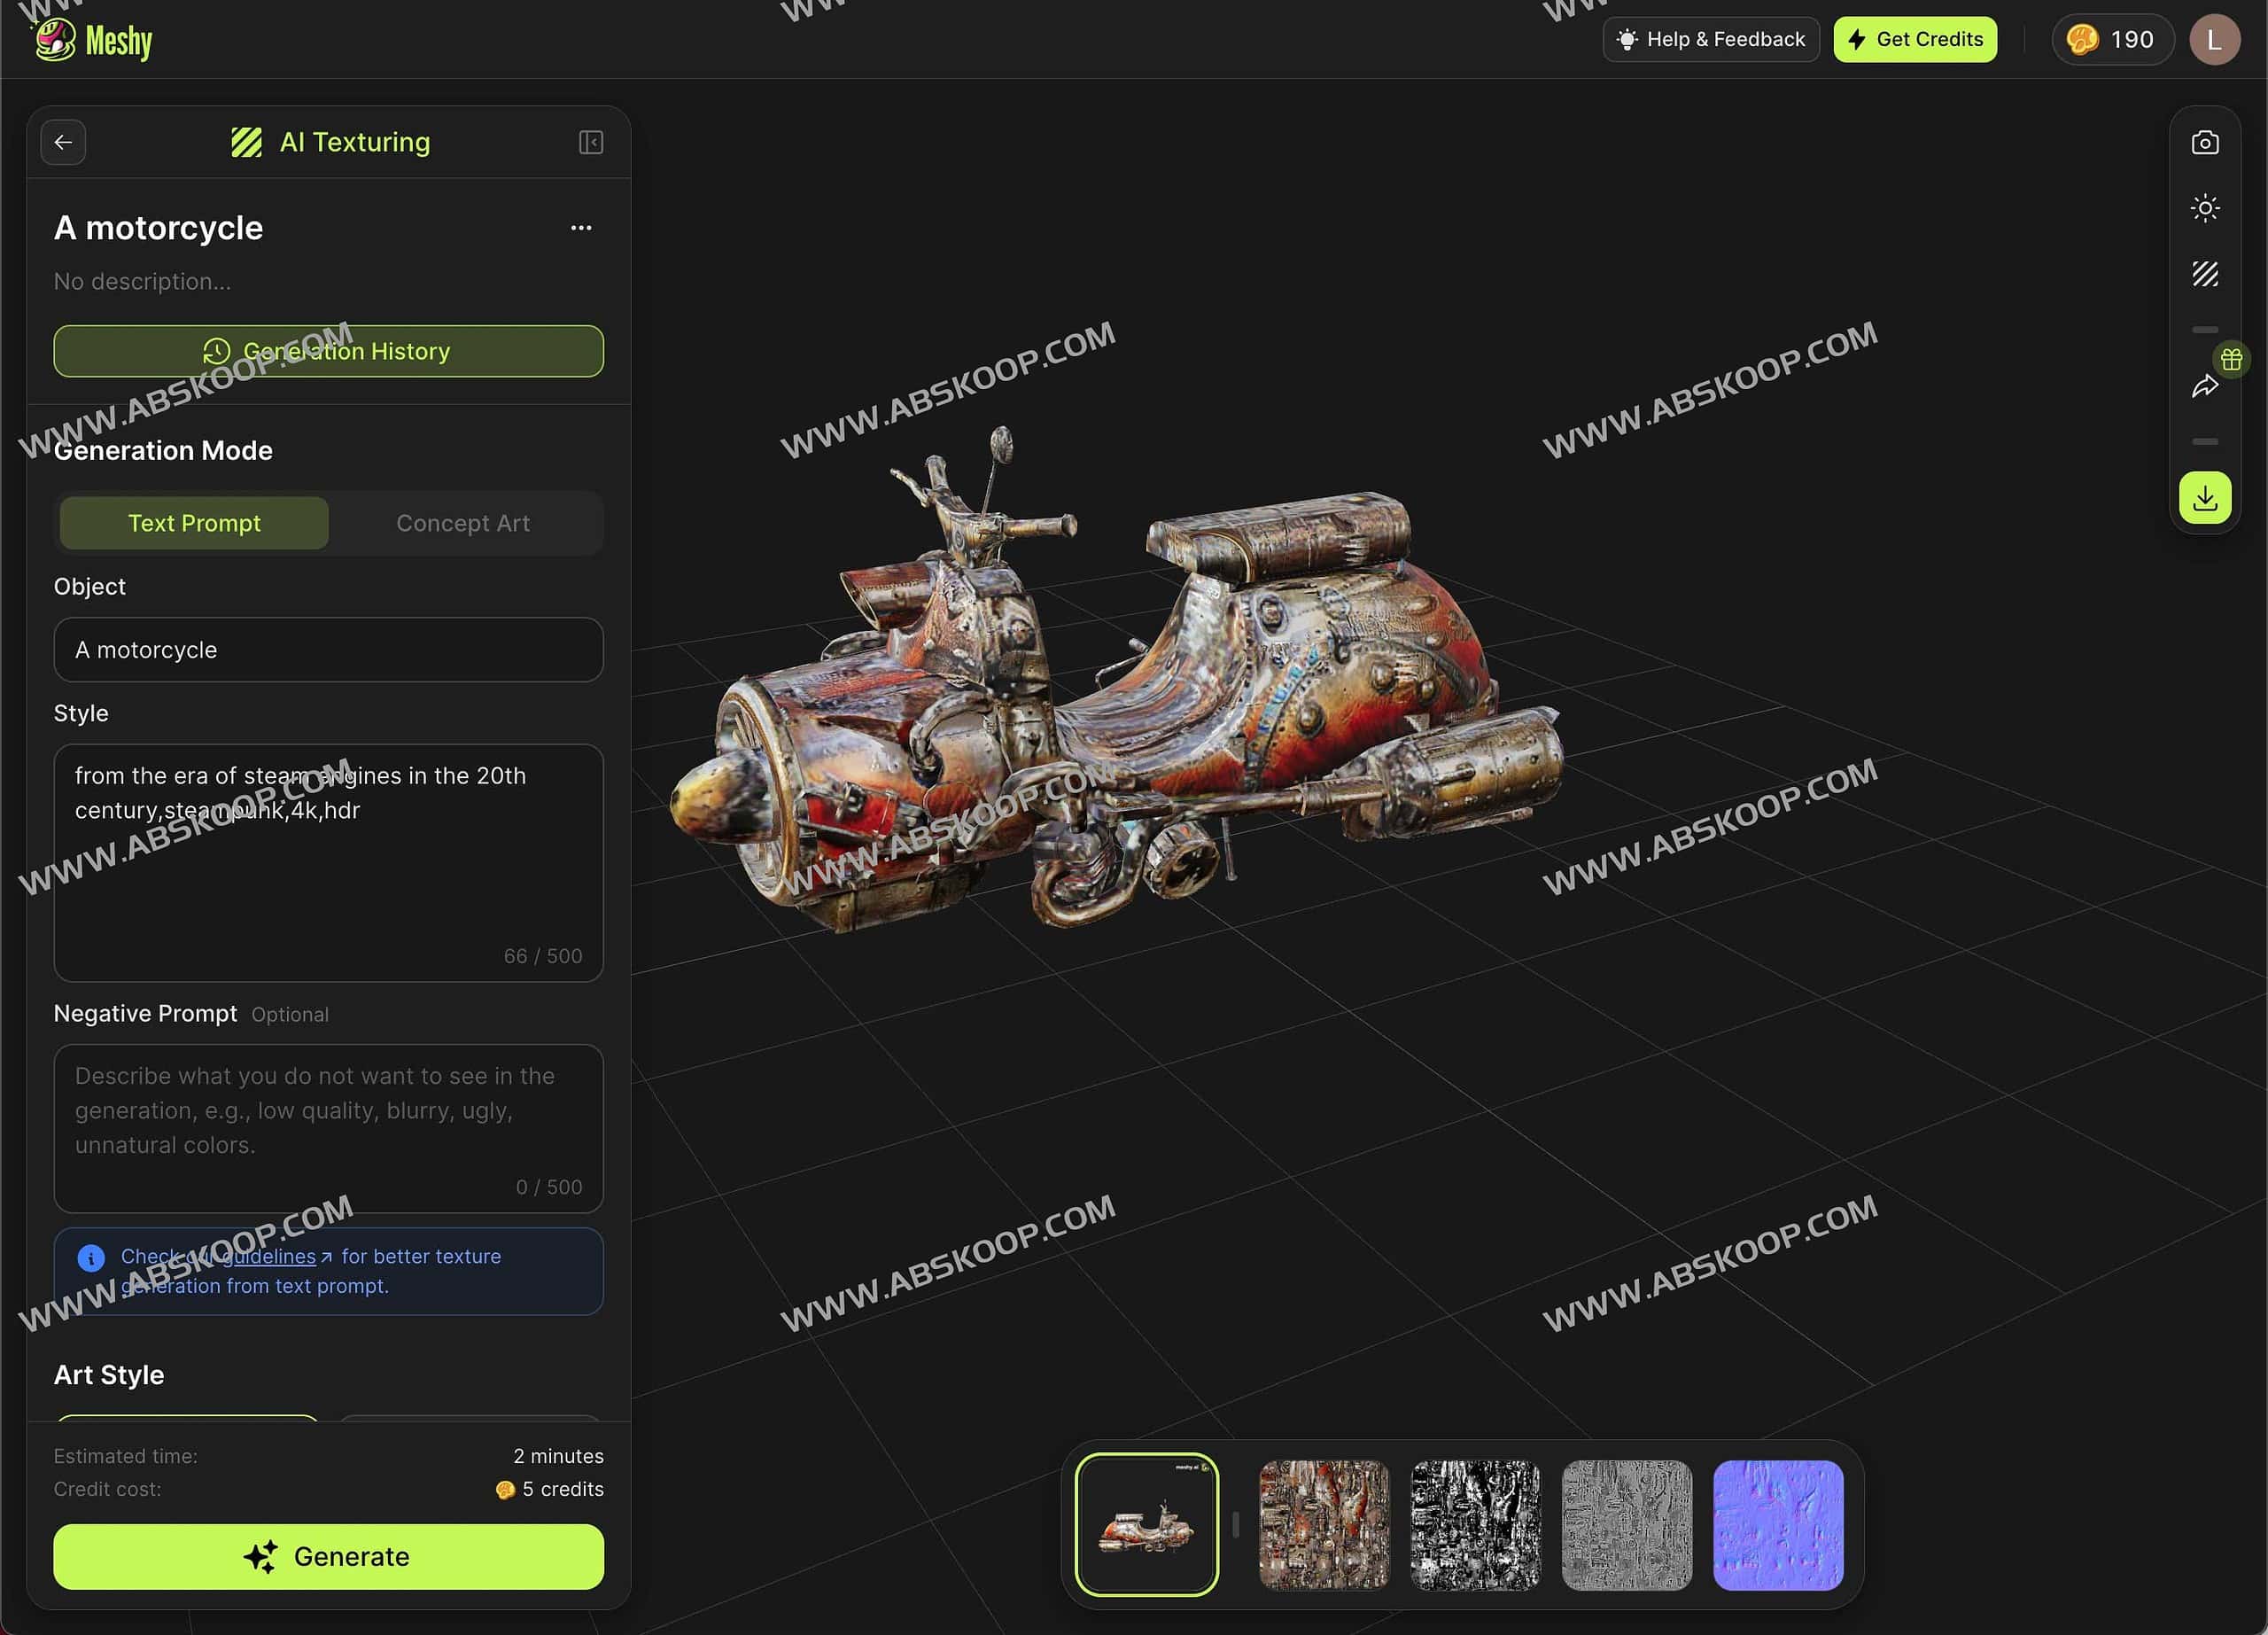2268x1635 pixels.
Task: Collapse the AI Texturing side panel
Action: [590, 142]
